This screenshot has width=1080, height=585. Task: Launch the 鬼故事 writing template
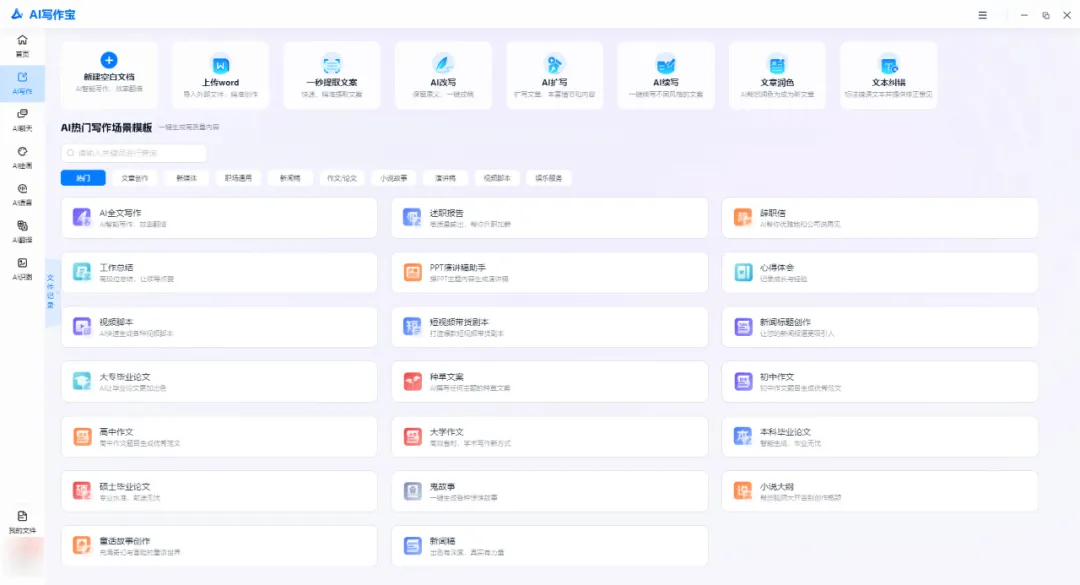(548, 490)
